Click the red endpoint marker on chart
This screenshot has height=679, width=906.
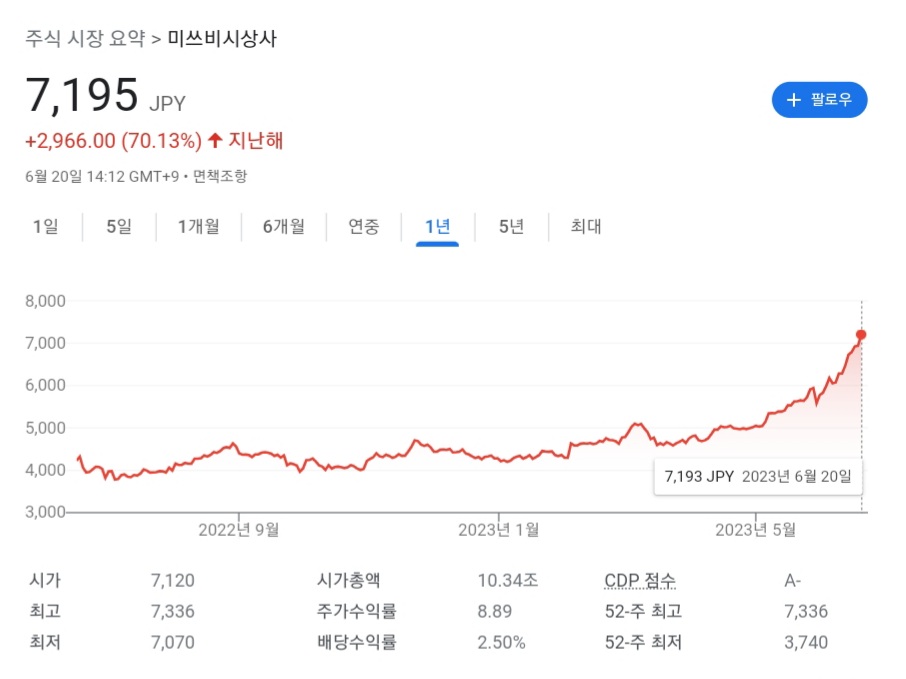(x=861, y=335)
